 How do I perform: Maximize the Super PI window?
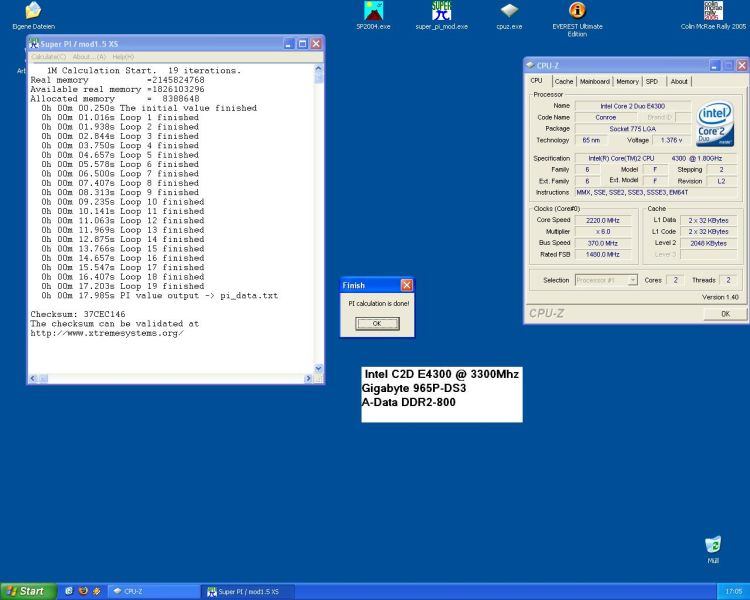point(302,44)
